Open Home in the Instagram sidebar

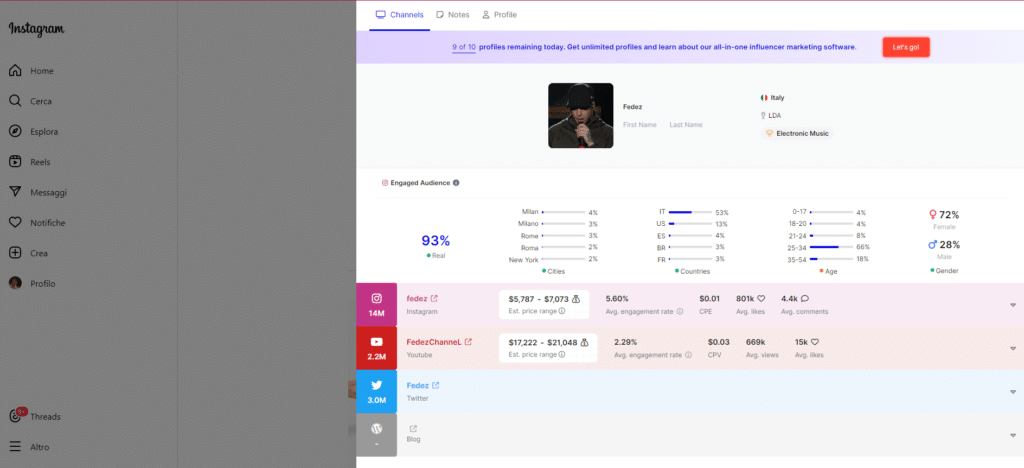(x=16, y=71)
